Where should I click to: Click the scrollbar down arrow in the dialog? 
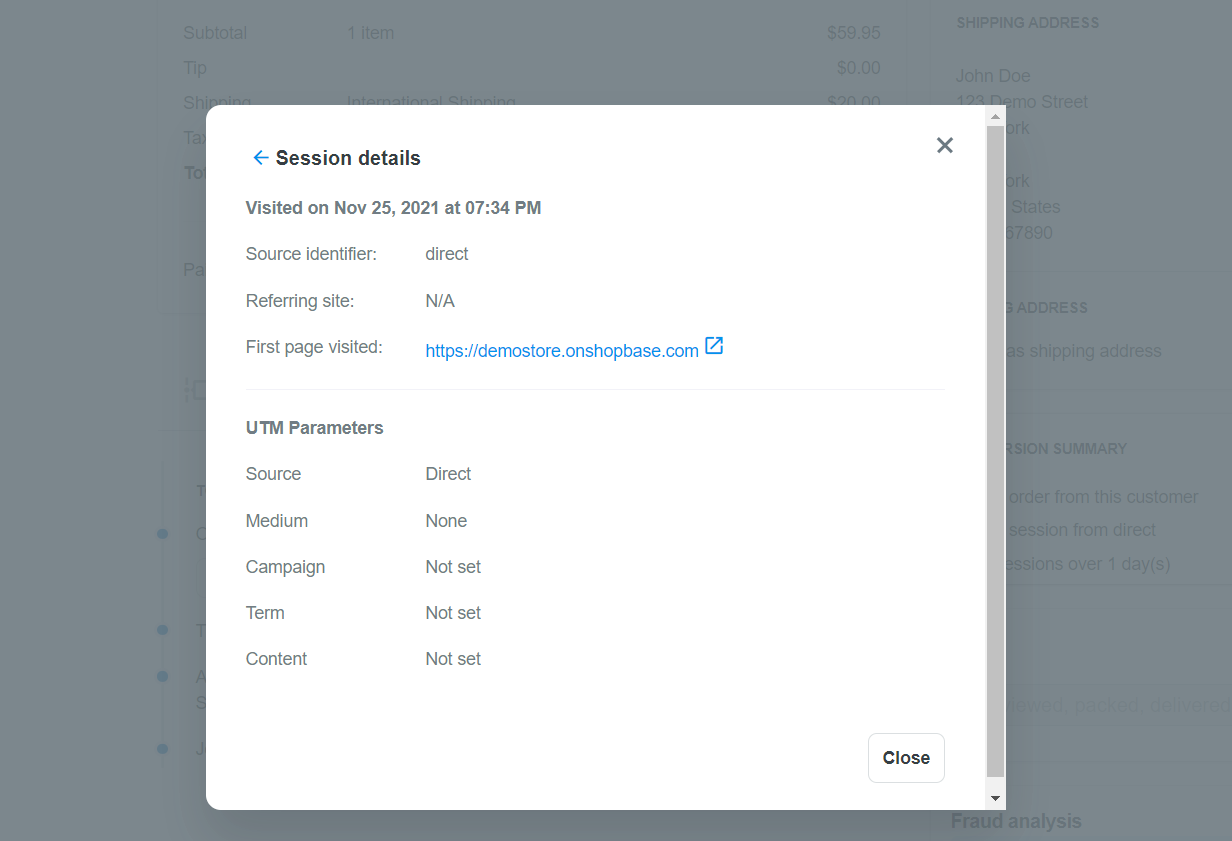[995, 798]
